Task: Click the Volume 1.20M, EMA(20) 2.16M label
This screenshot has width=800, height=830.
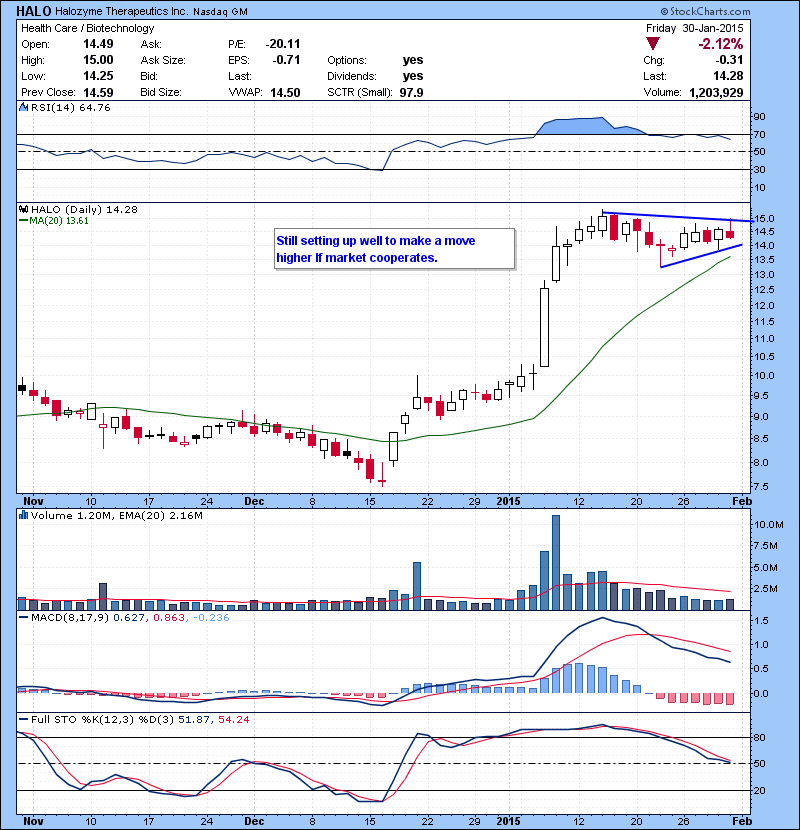Action: [x=116, y=515]
